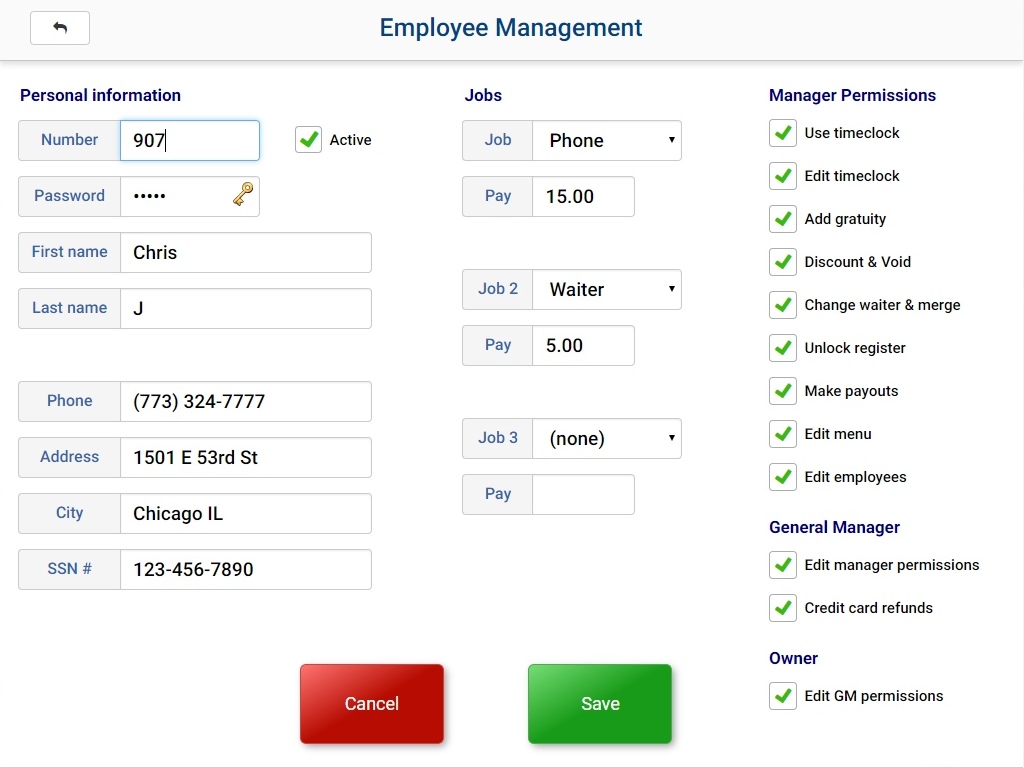
Task: Uncheck Edit manager permissions
Action: (x=782, y=566)
